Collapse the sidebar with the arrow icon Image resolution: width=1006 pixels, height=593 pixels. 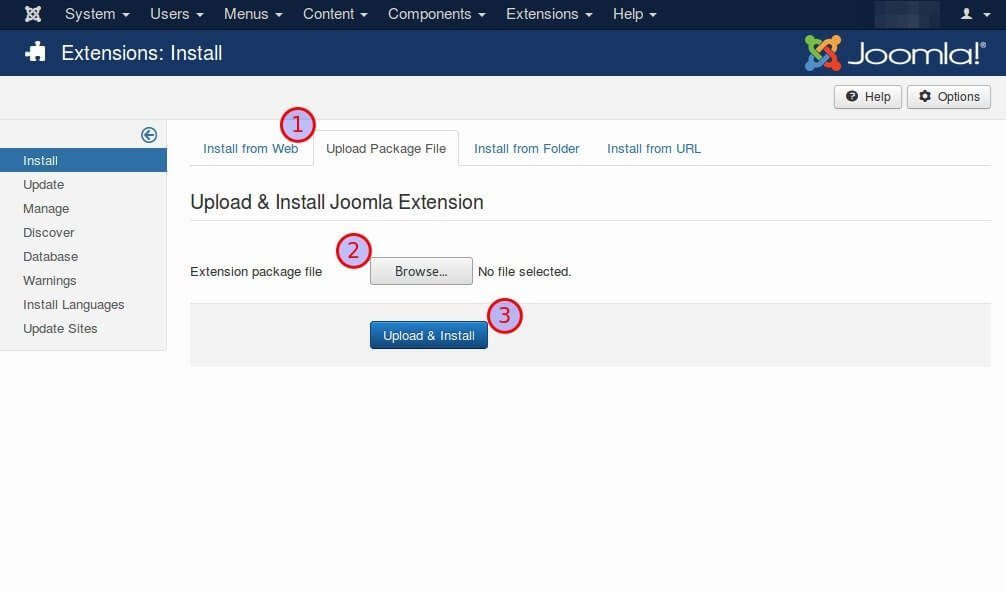tap(149, 135)
